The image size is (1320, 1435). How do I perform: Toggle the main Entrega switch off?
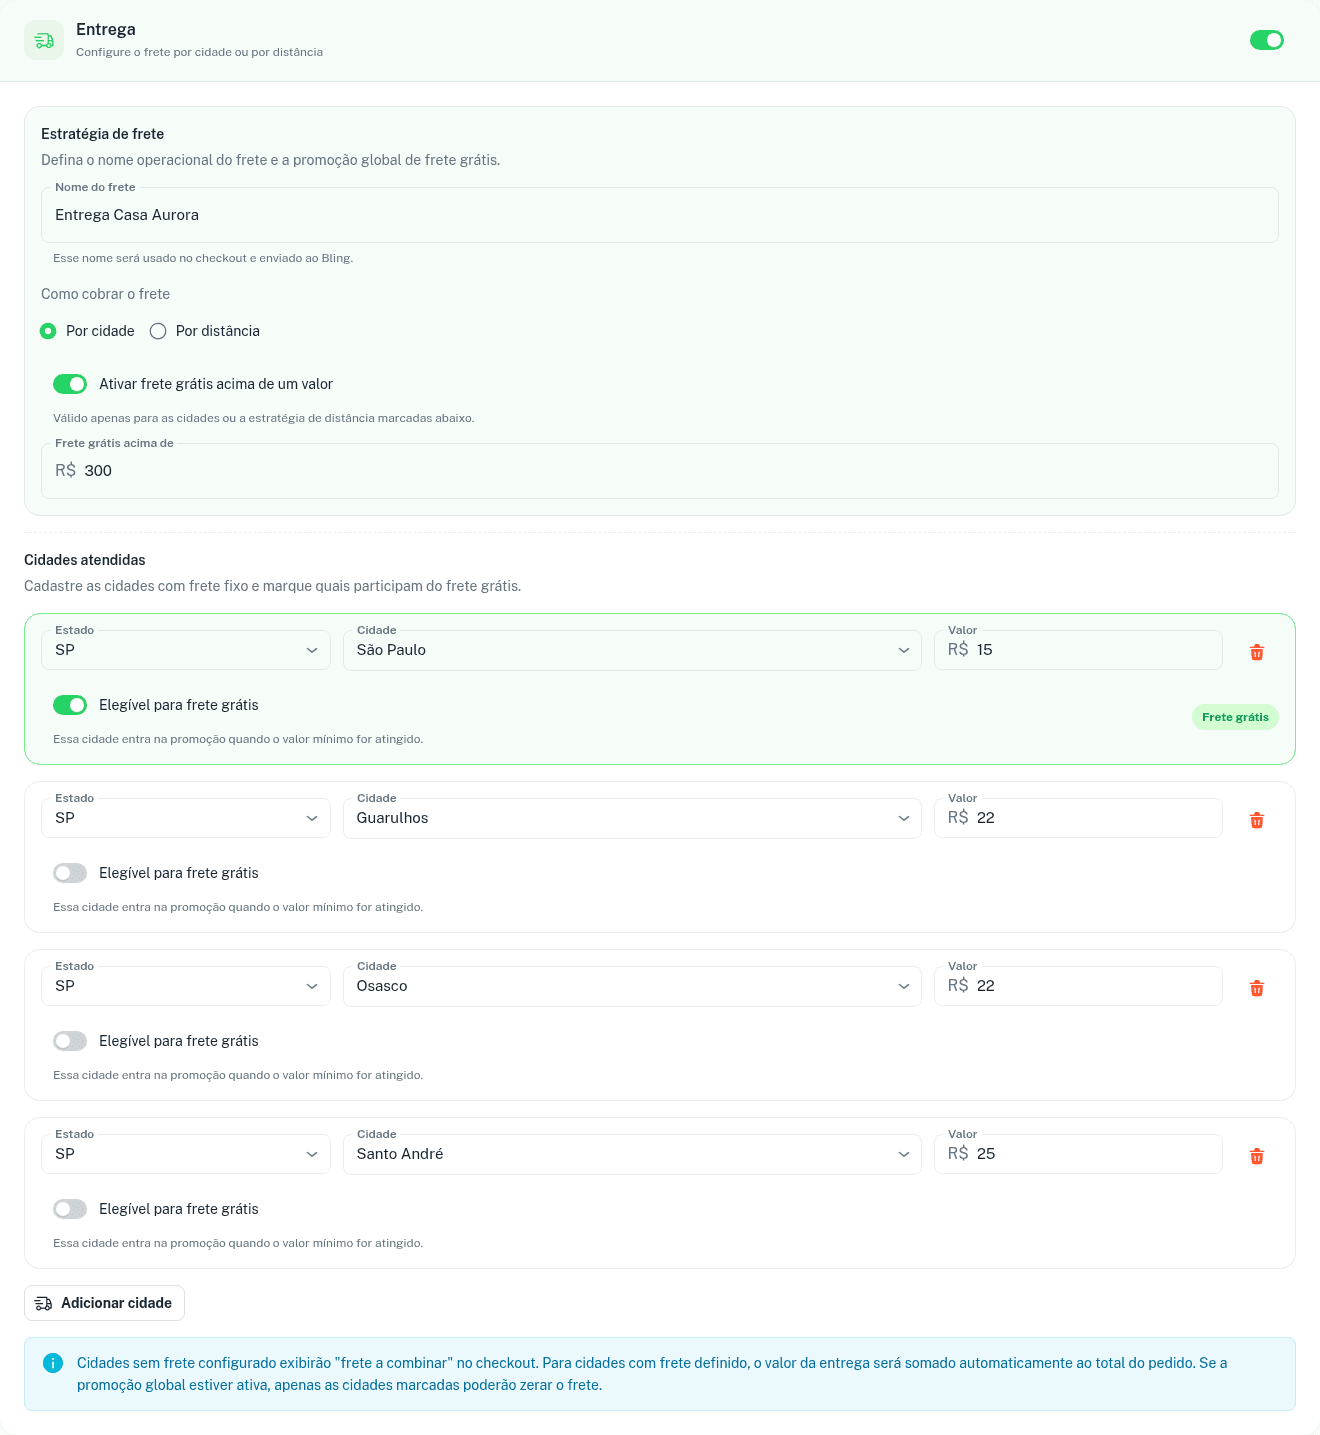pos(1267,40)
